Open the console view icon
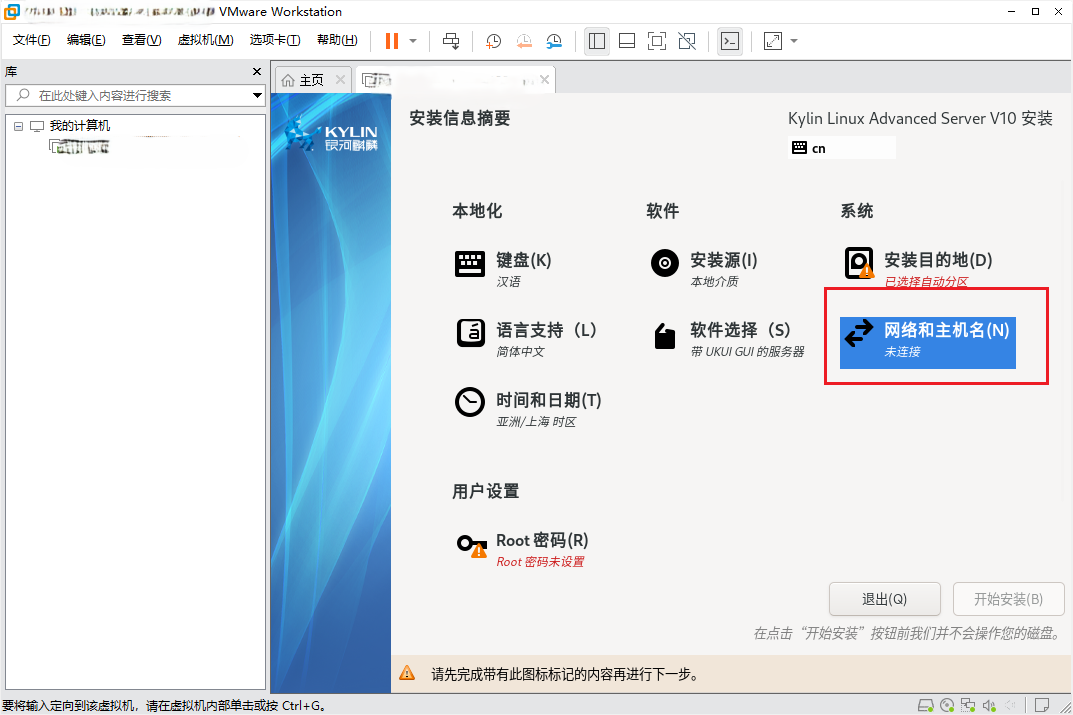The height and width of the screenshot is (715, 1073). tap(730, 41)
